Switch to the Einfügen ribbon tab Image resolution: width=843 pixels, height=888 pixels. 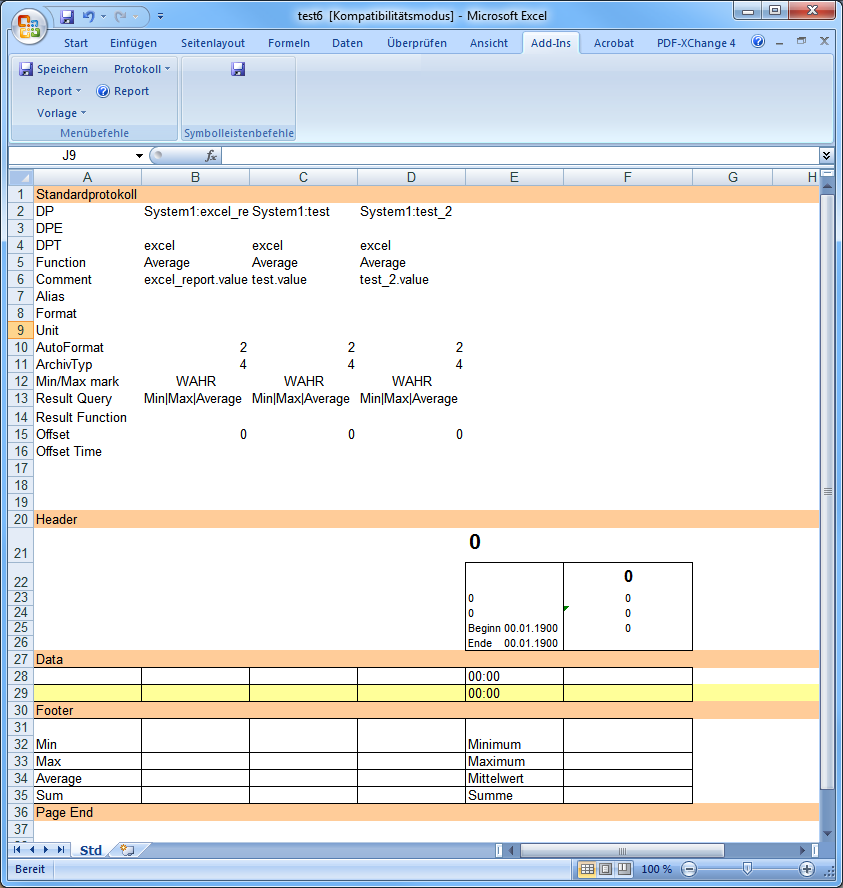[133, 43]
